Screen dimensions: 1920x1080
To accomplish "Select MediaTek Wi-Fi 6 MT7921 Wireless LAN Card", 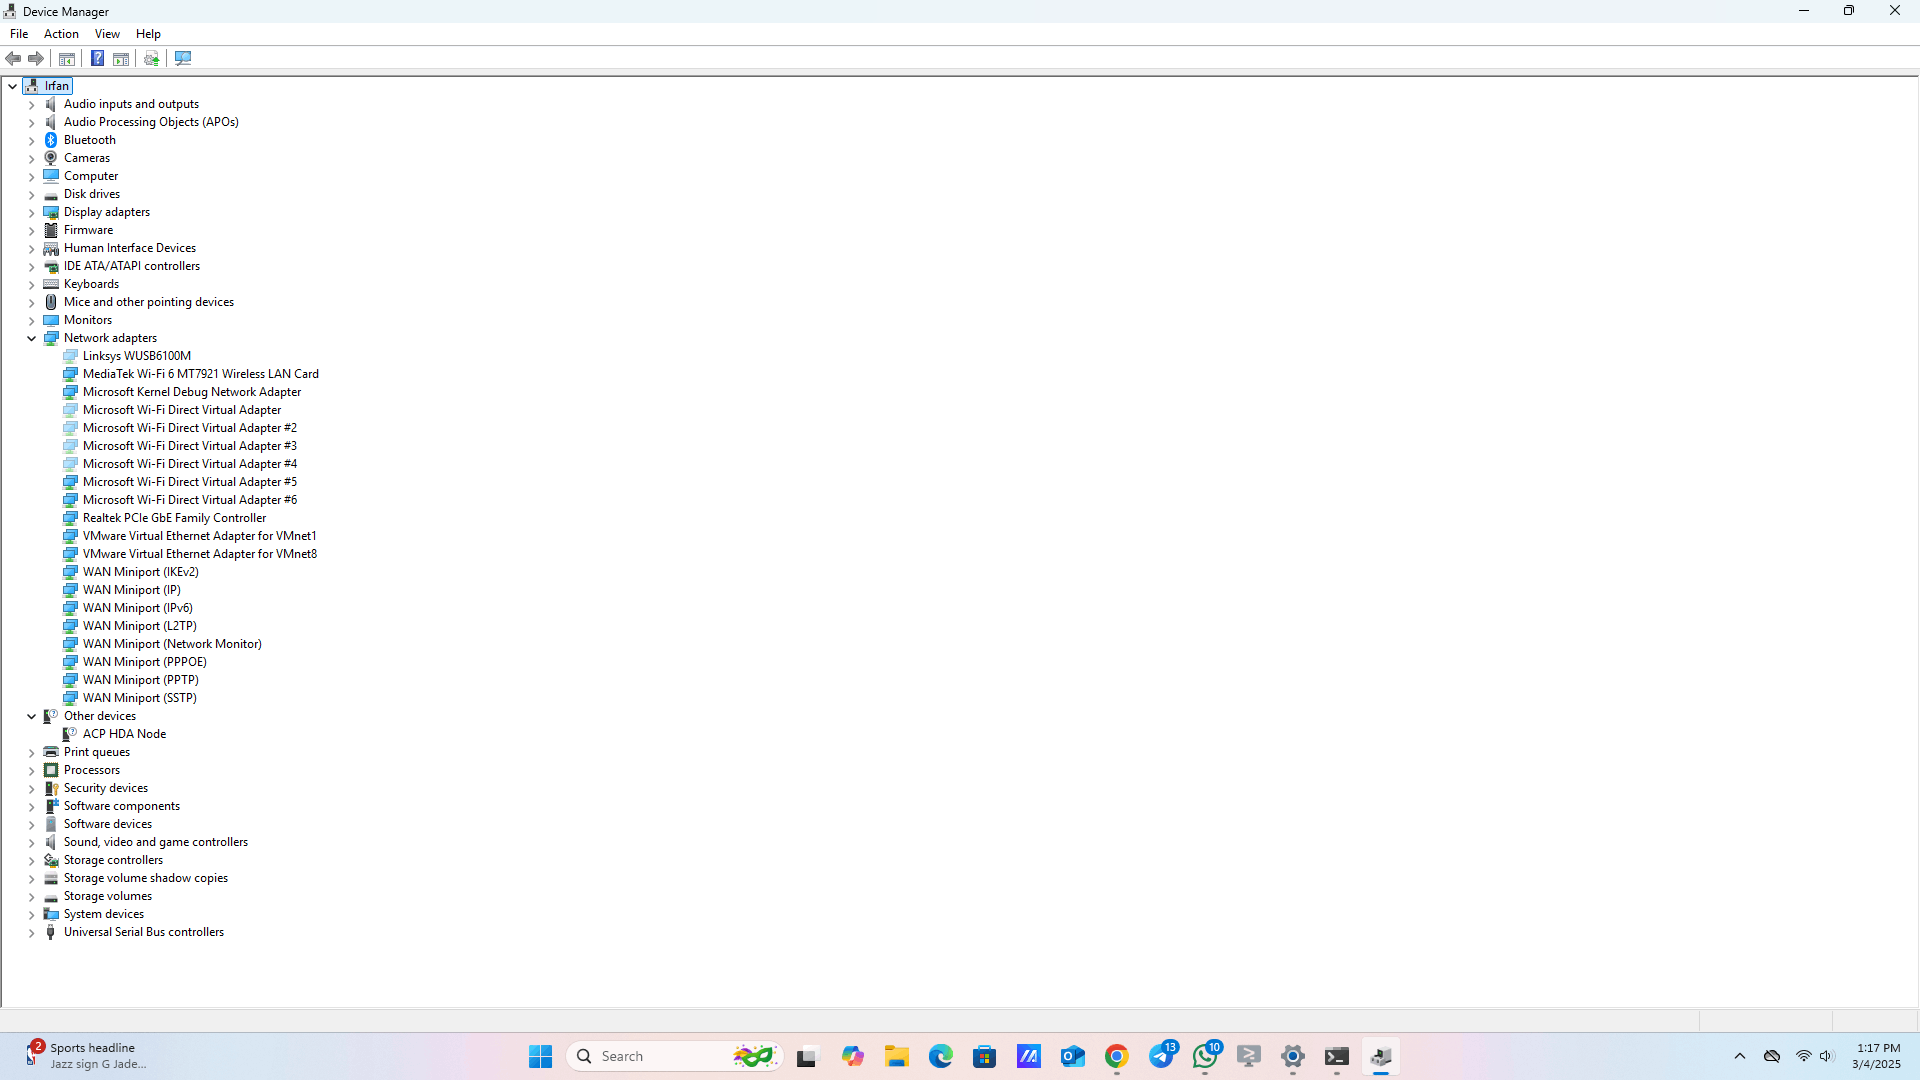I will tap(200, 374).
